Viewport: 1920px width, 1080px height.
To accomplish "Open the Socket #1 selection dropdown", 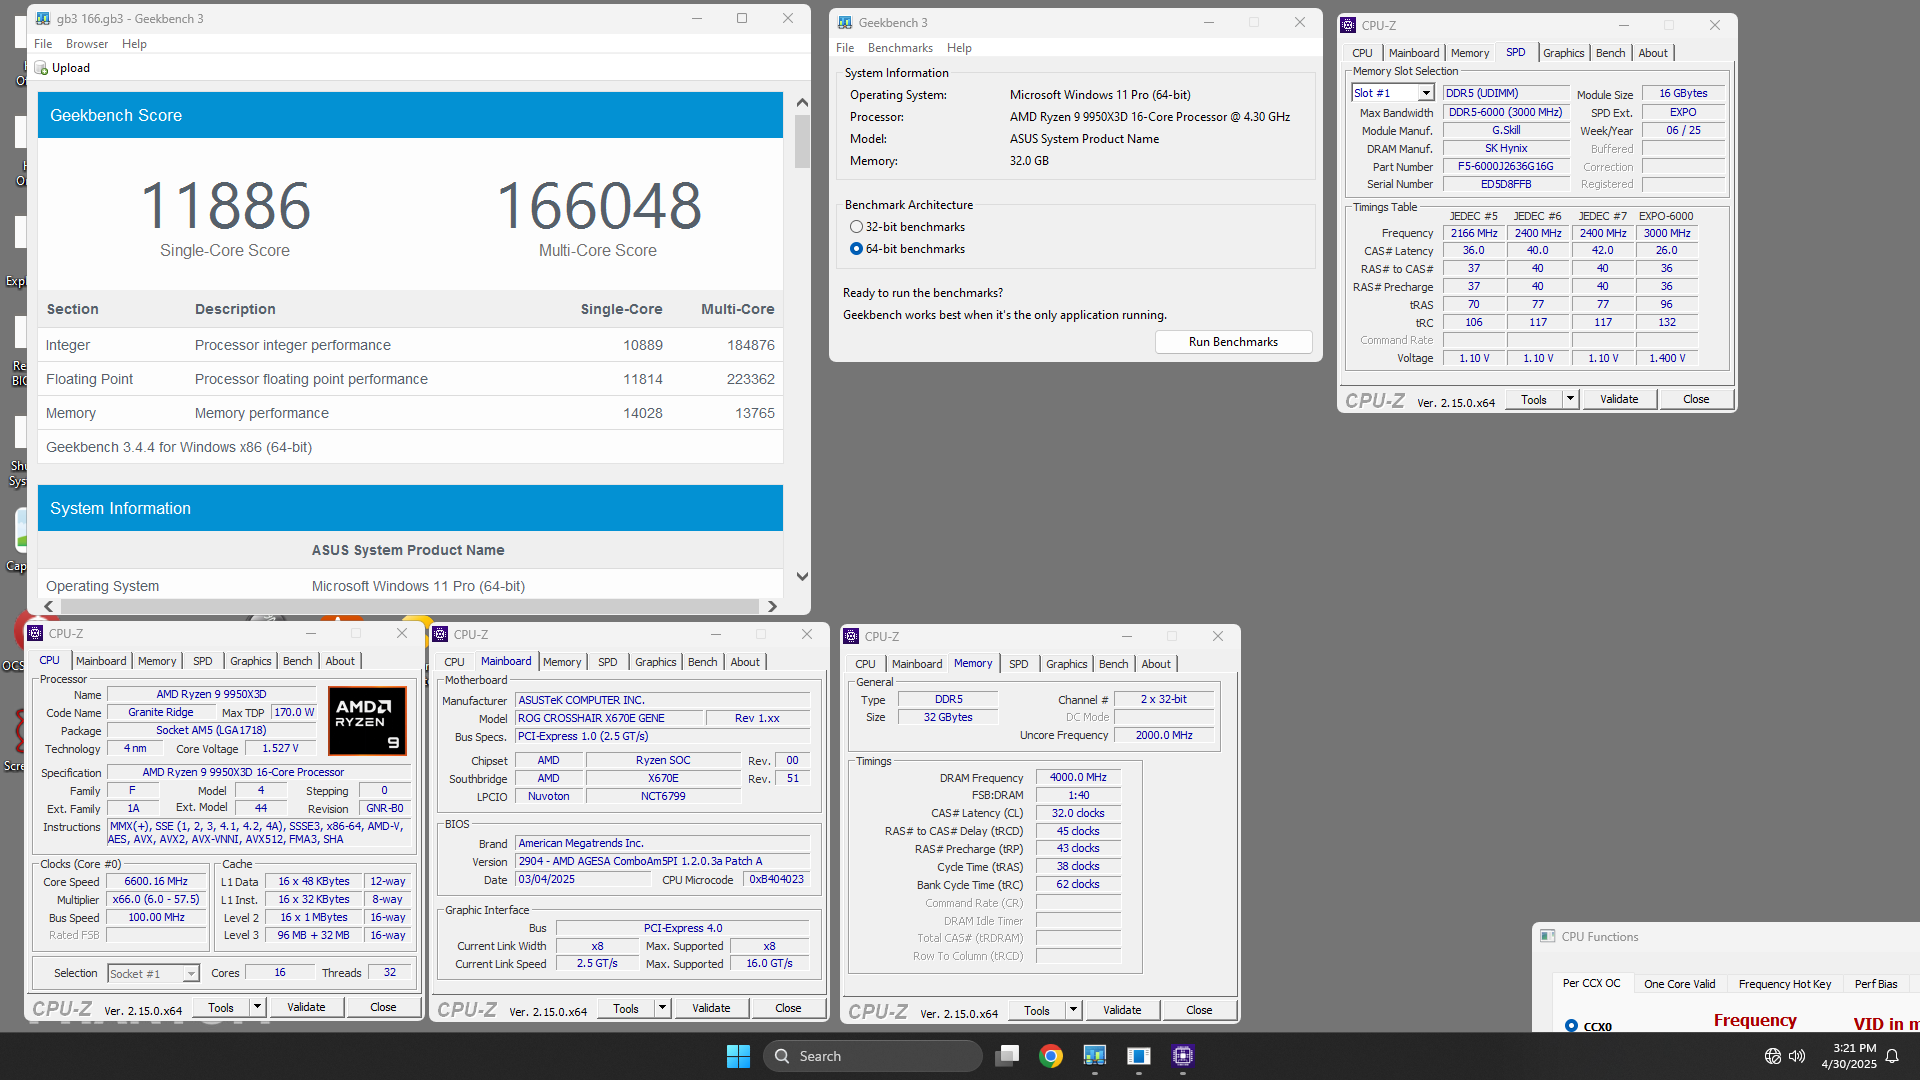I will 153,974.
